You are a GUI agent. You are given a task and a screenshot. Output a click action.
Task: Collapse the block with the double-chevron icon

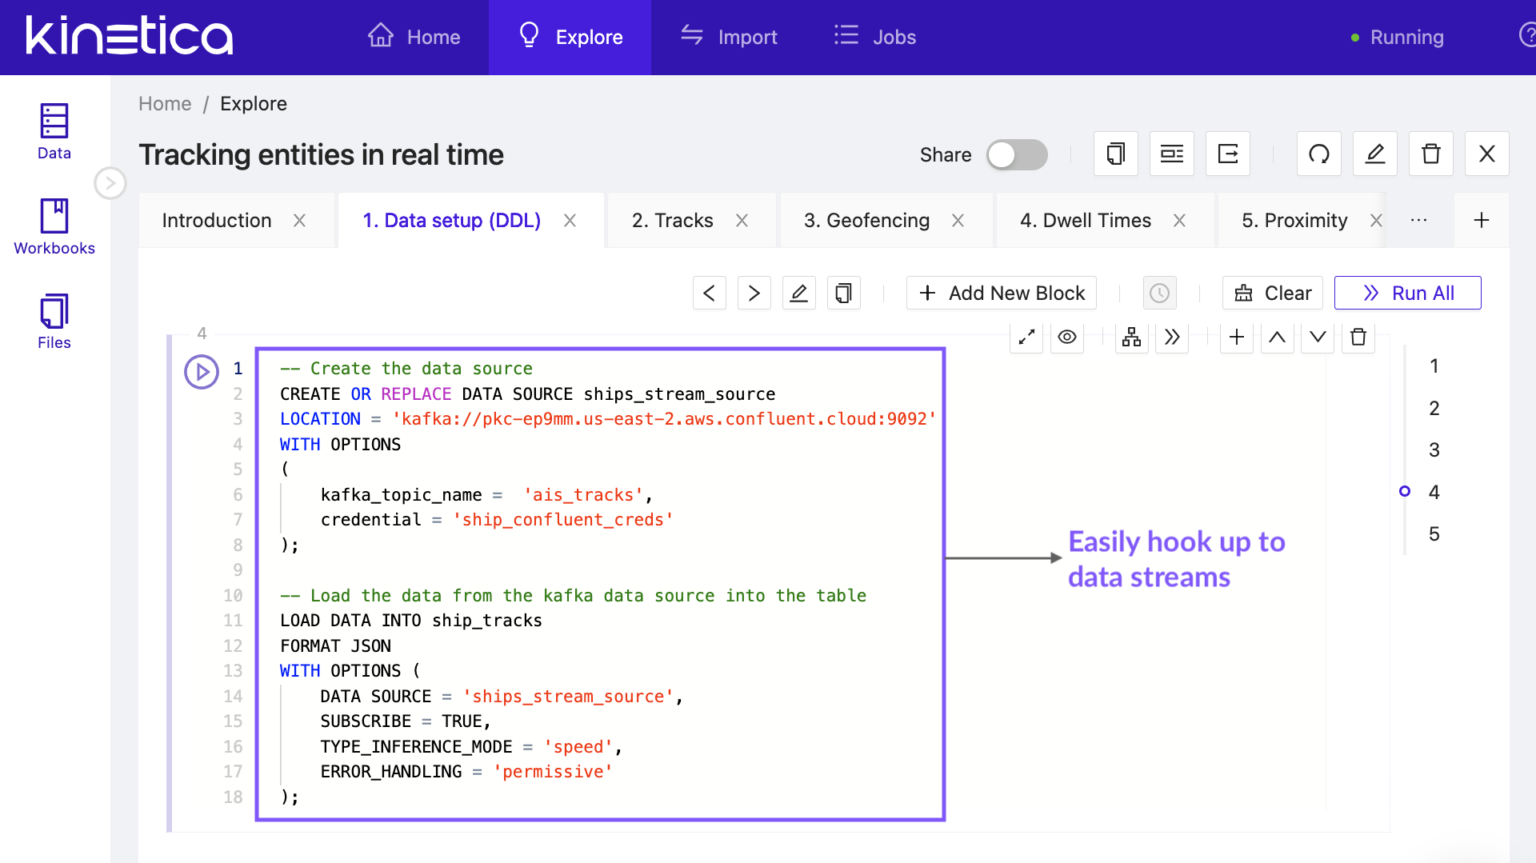1172,337
